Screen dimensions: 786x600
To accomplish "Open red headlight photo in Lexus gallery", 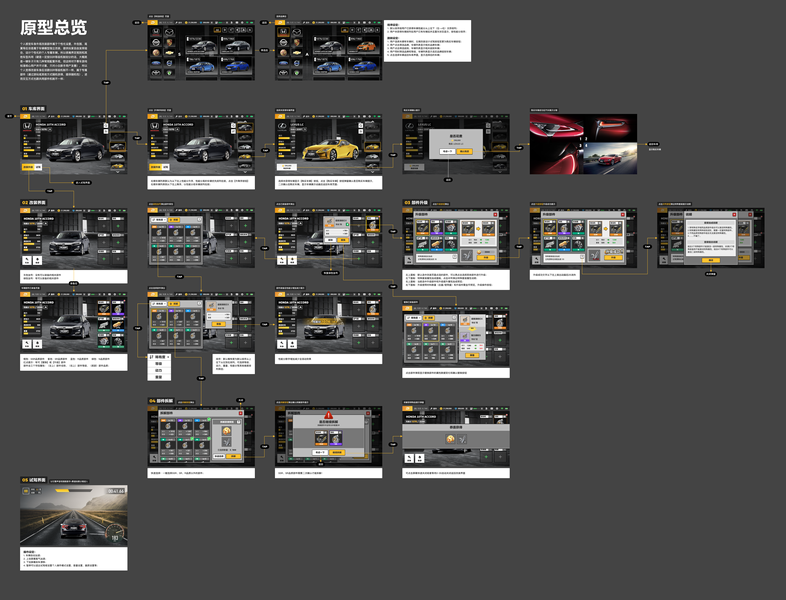I will (x=556, y=128).
